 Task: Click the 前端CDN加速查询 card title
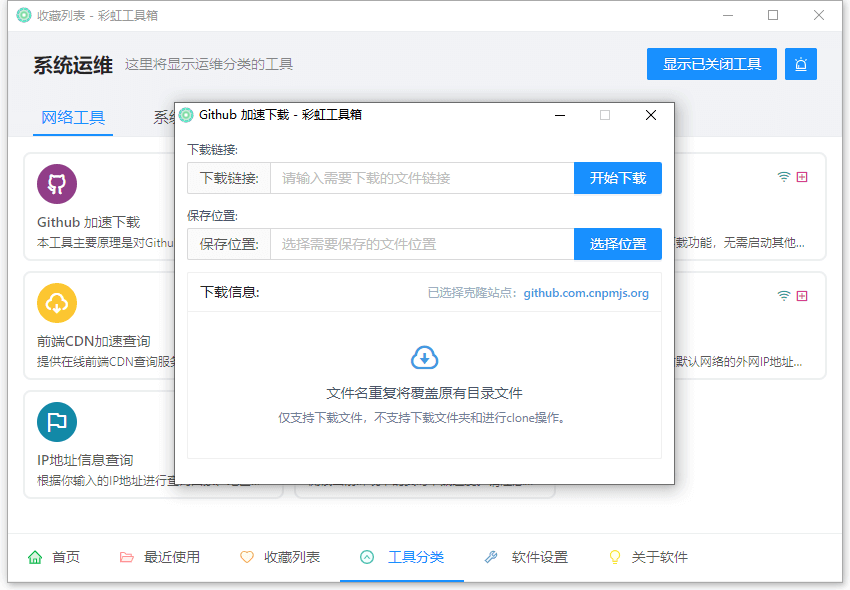coord(94,341)
